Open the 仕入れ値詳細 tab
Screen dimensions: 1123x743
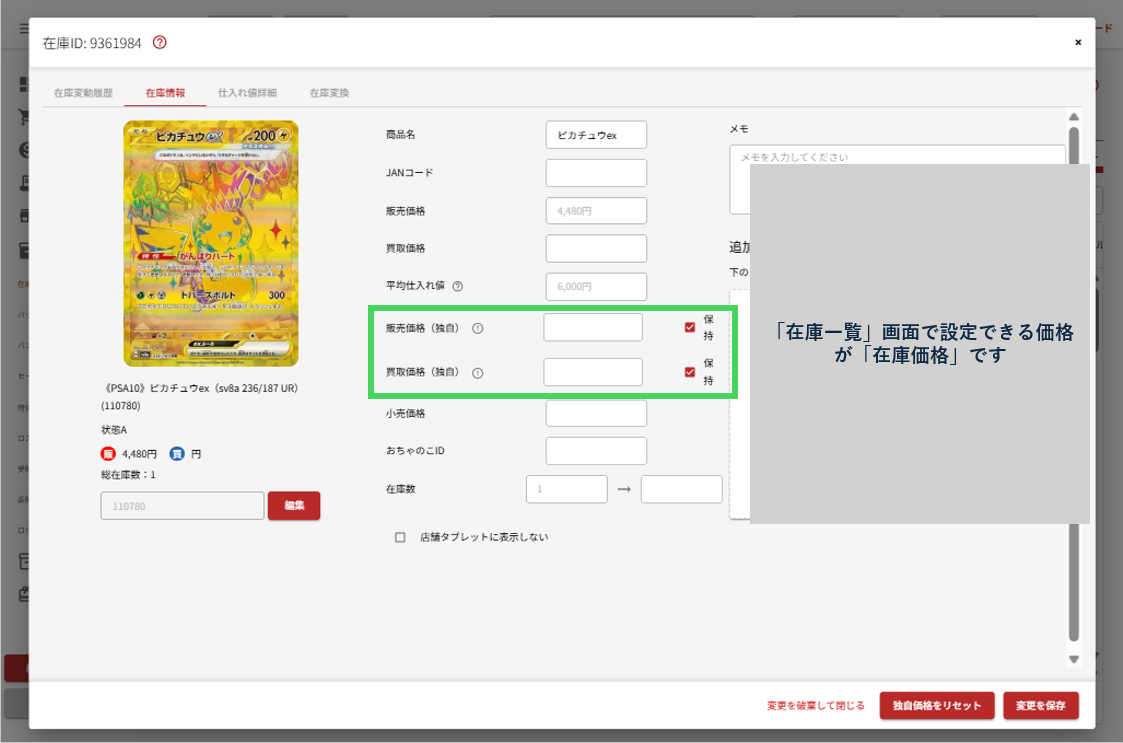(247, 93)
